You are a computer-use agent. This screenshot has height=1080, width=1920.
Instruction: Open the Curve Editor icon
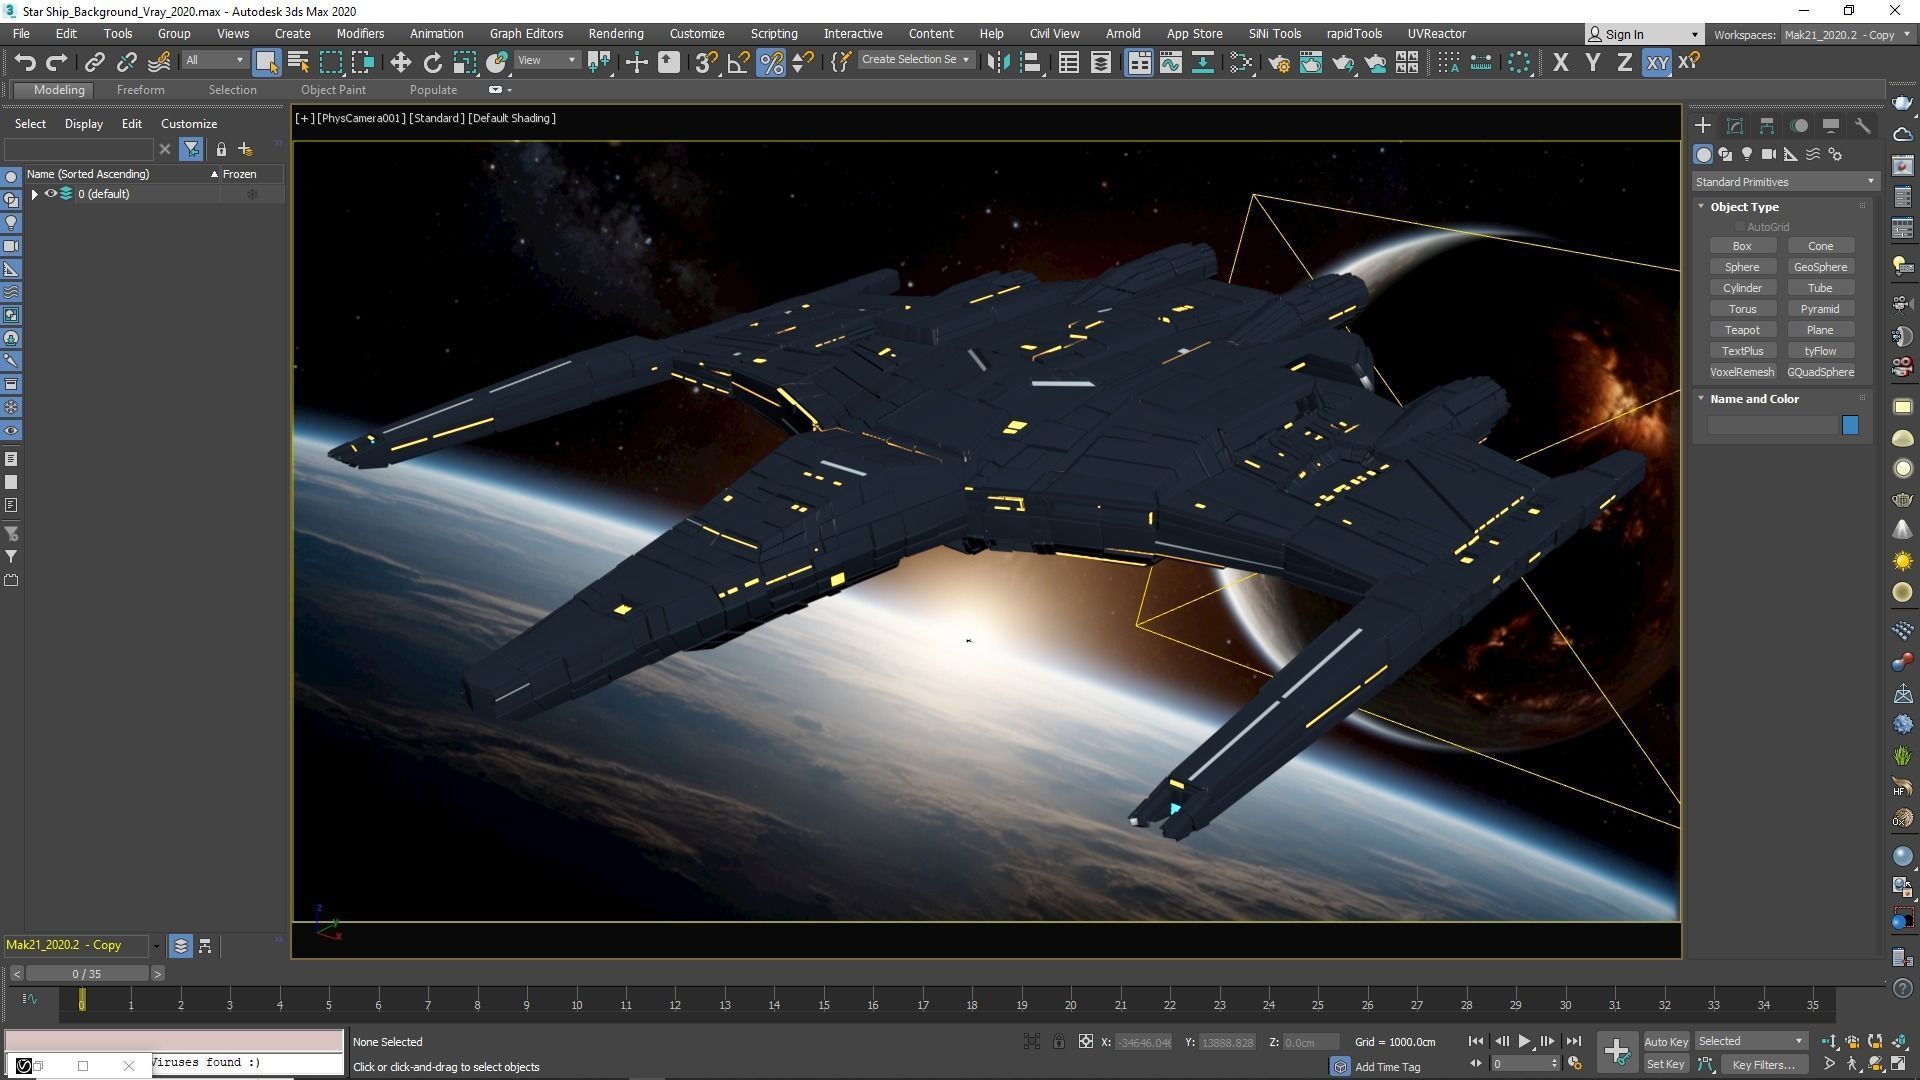point(1170,62)
